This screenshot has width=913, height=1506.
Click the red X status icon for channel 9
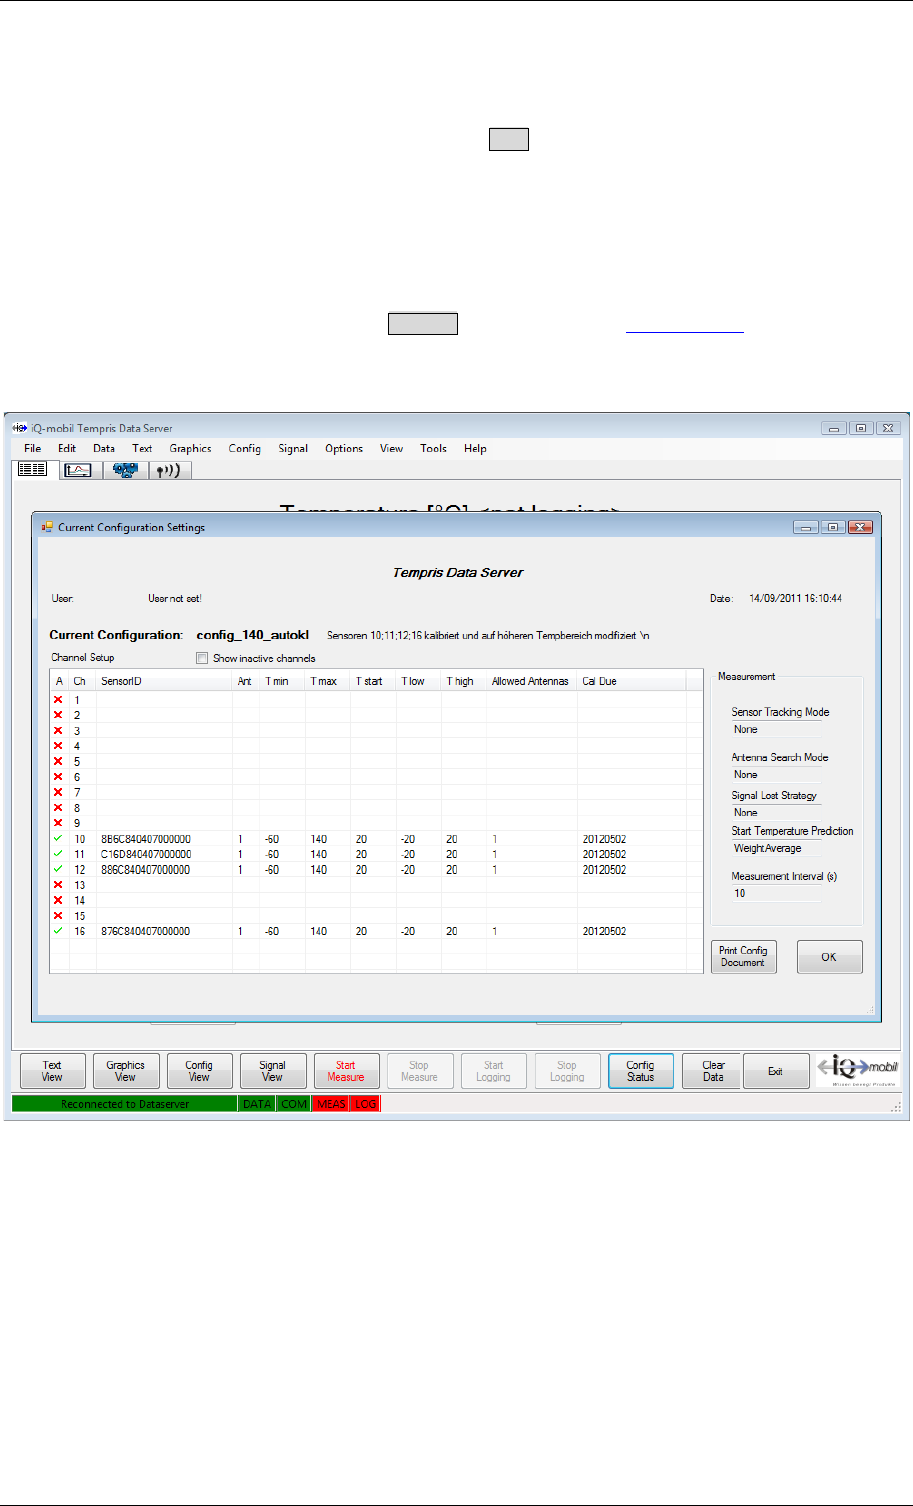pyautogui.click(x=58, y=823)
